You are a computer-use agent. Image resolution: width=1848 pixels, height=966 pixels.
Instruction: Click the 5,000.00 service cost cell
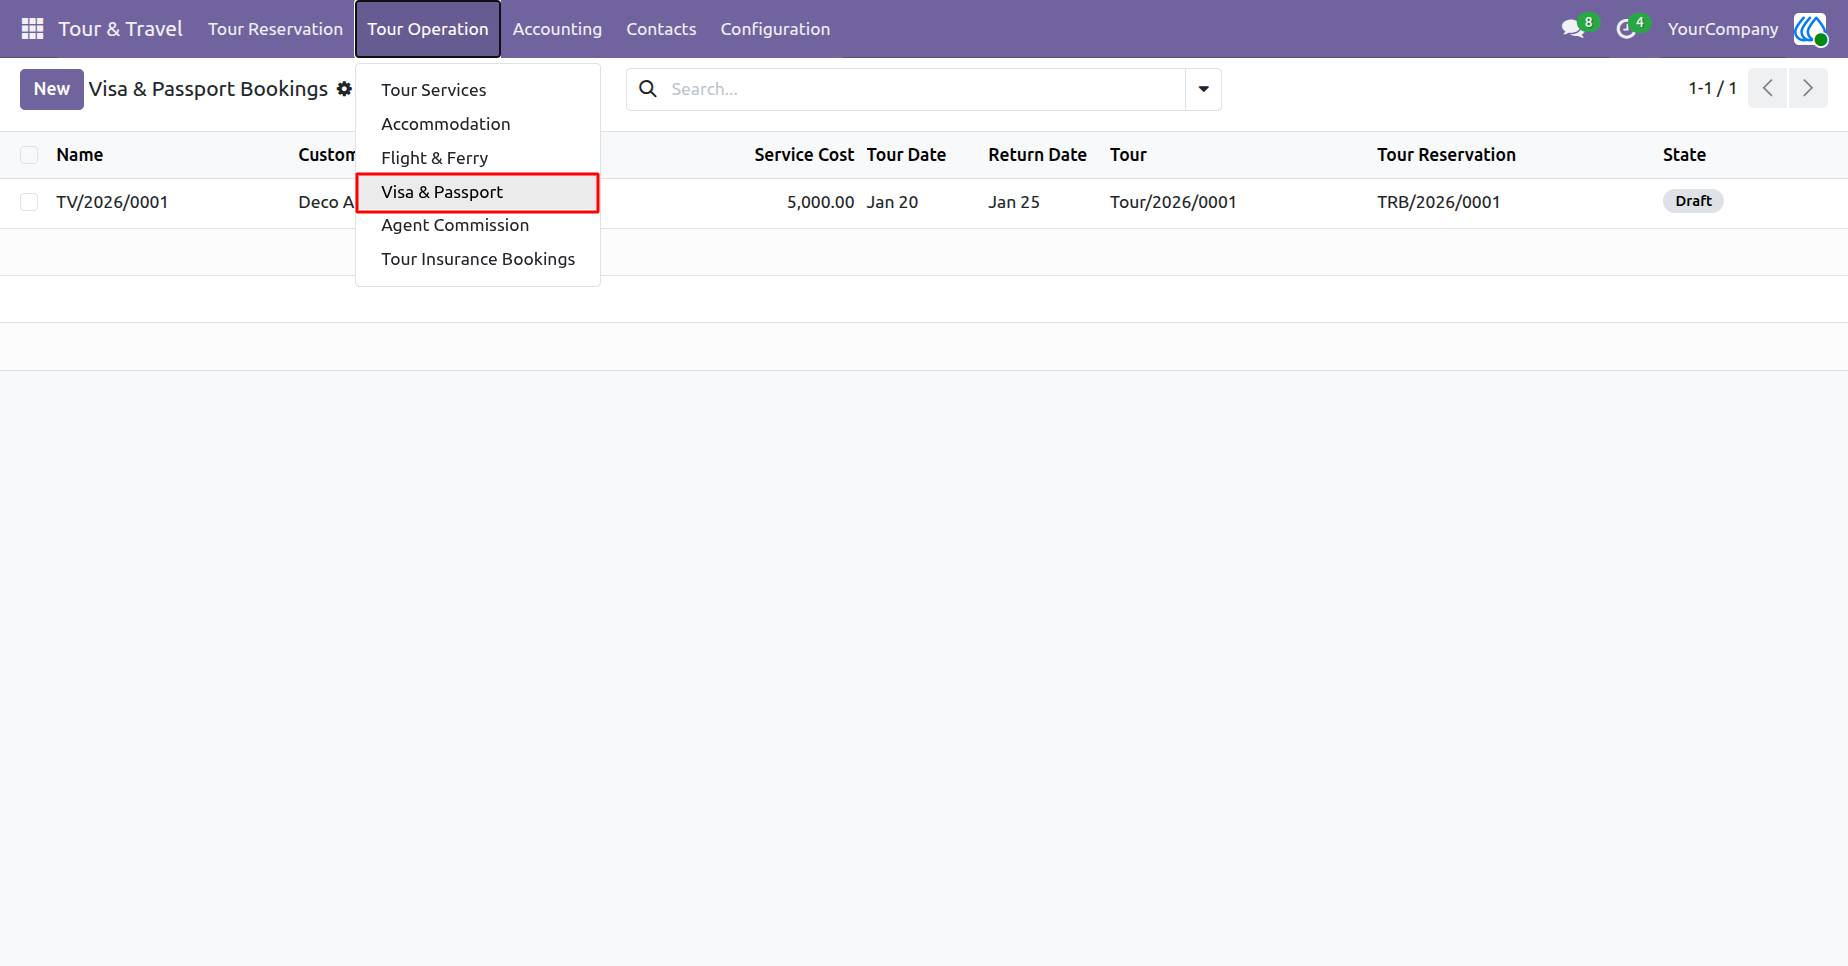coord(820,202)
